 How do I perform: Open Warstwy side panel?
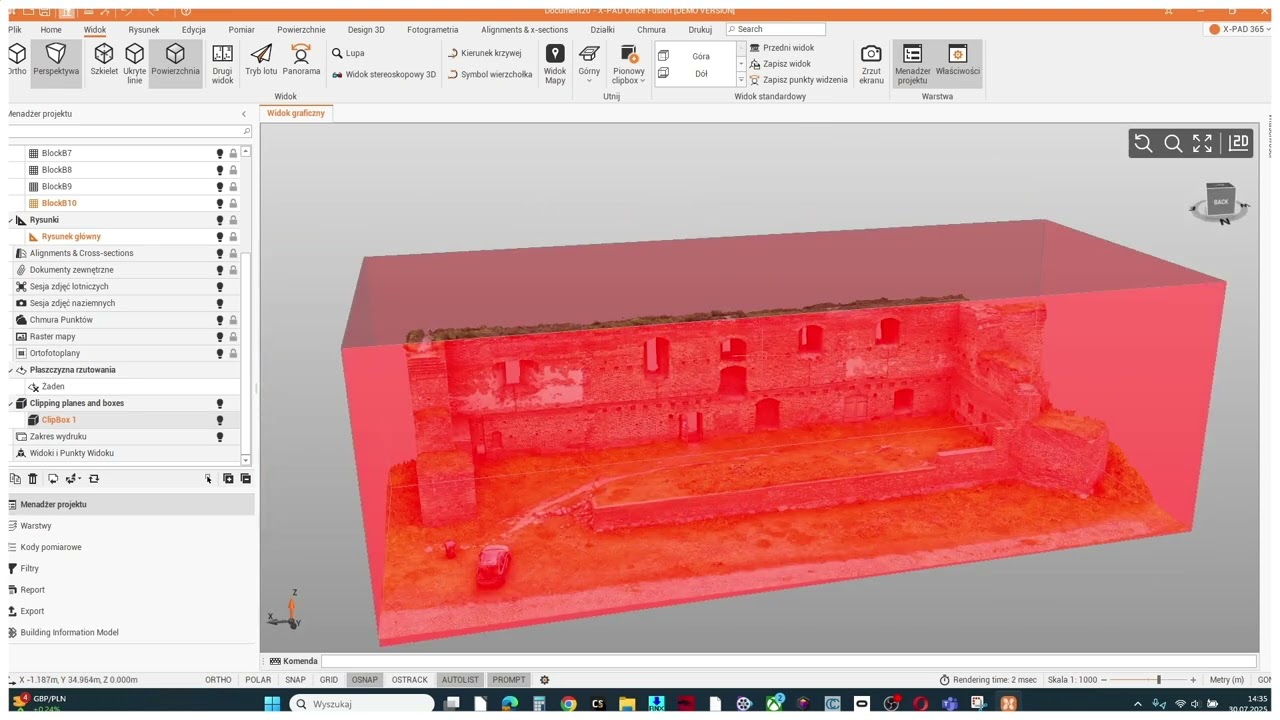click(36, 526)
